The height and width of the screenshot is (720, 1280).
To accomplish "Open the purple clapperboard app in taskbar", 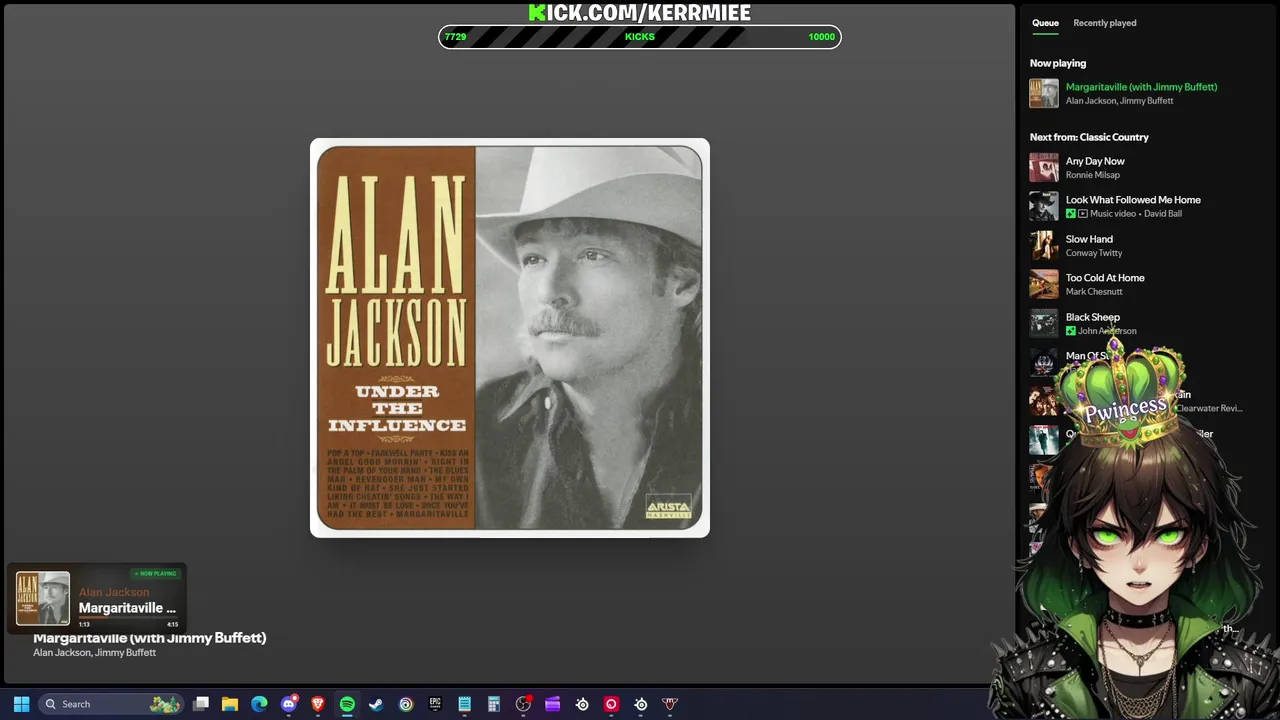I will click(552, 704).
